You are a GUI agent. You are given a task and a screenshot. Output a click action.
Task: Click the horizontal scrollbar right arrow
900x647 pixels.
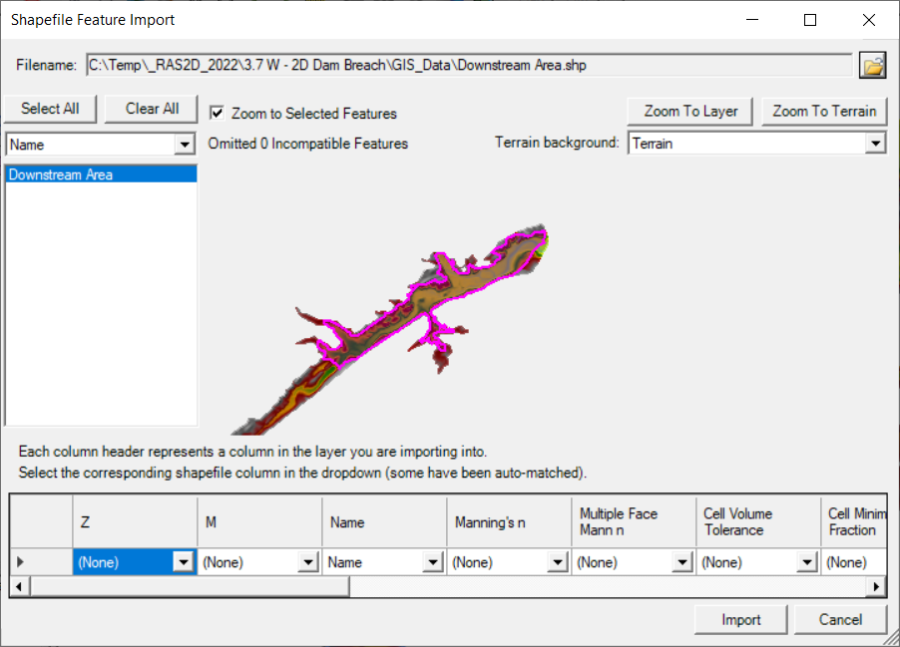(876, 587)
